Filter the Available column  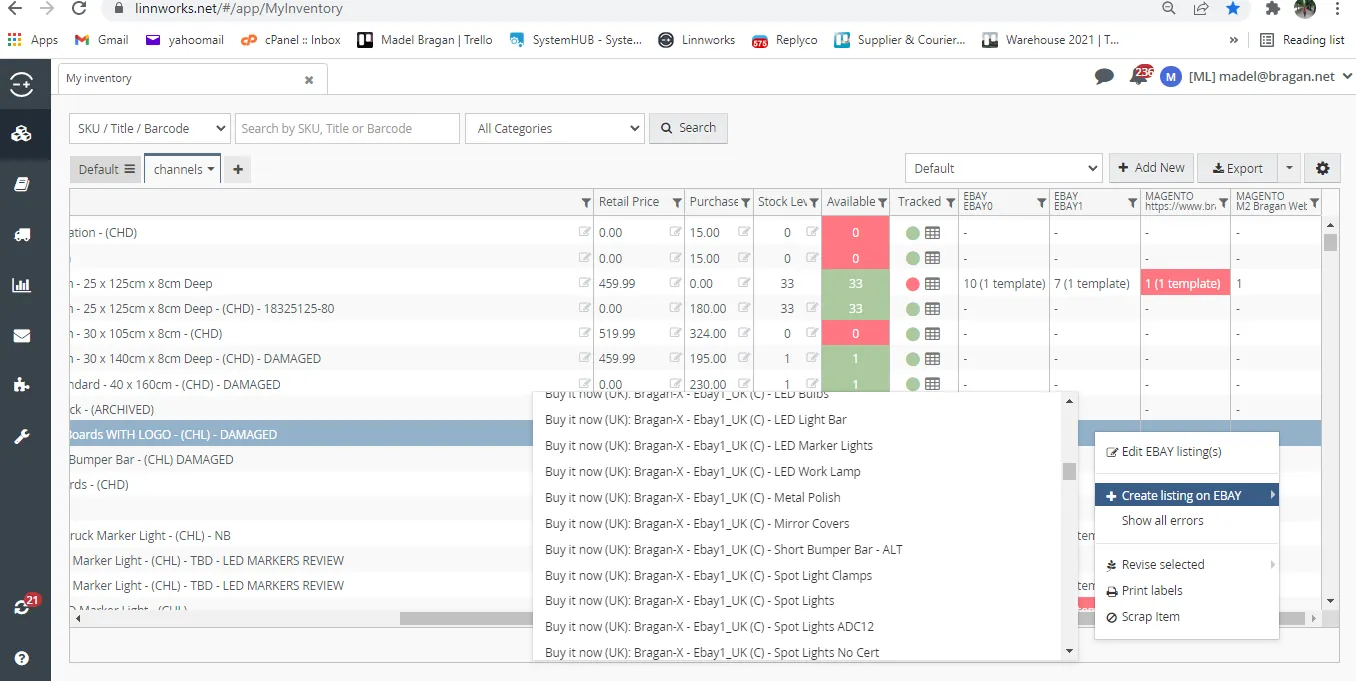coord(882,203)
